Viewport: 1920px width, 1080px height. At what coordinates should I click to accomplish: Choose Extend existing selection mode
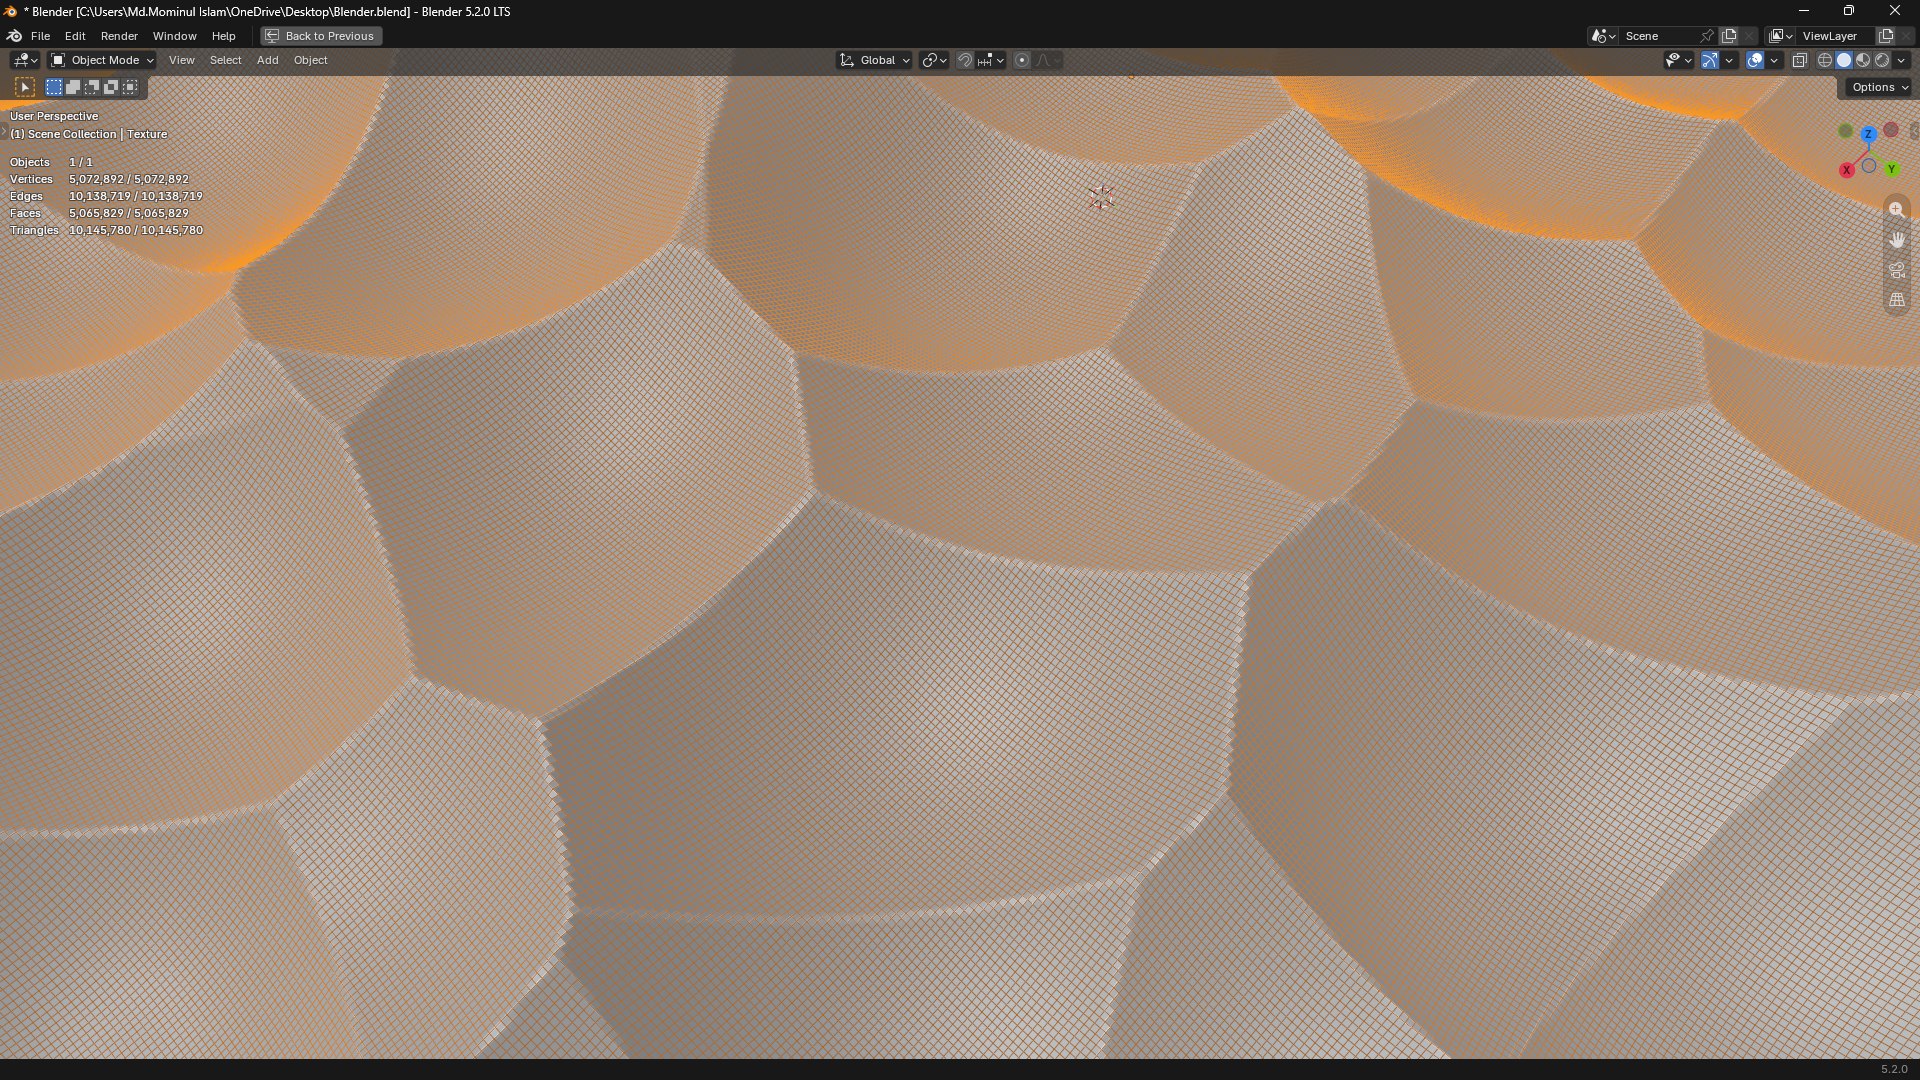click(73, 88)
